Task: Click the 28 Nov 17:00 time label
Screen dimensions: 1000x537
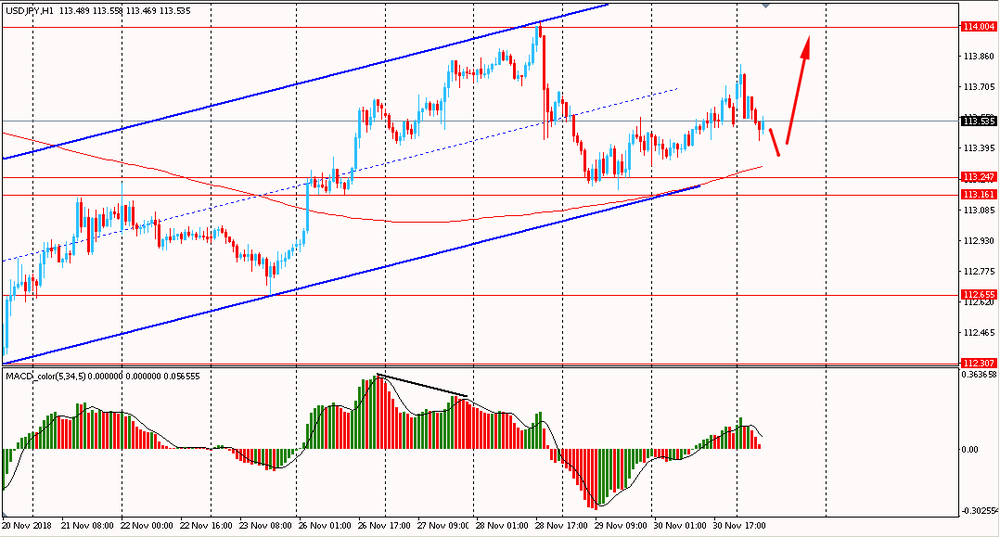Action: click(562, 526)
